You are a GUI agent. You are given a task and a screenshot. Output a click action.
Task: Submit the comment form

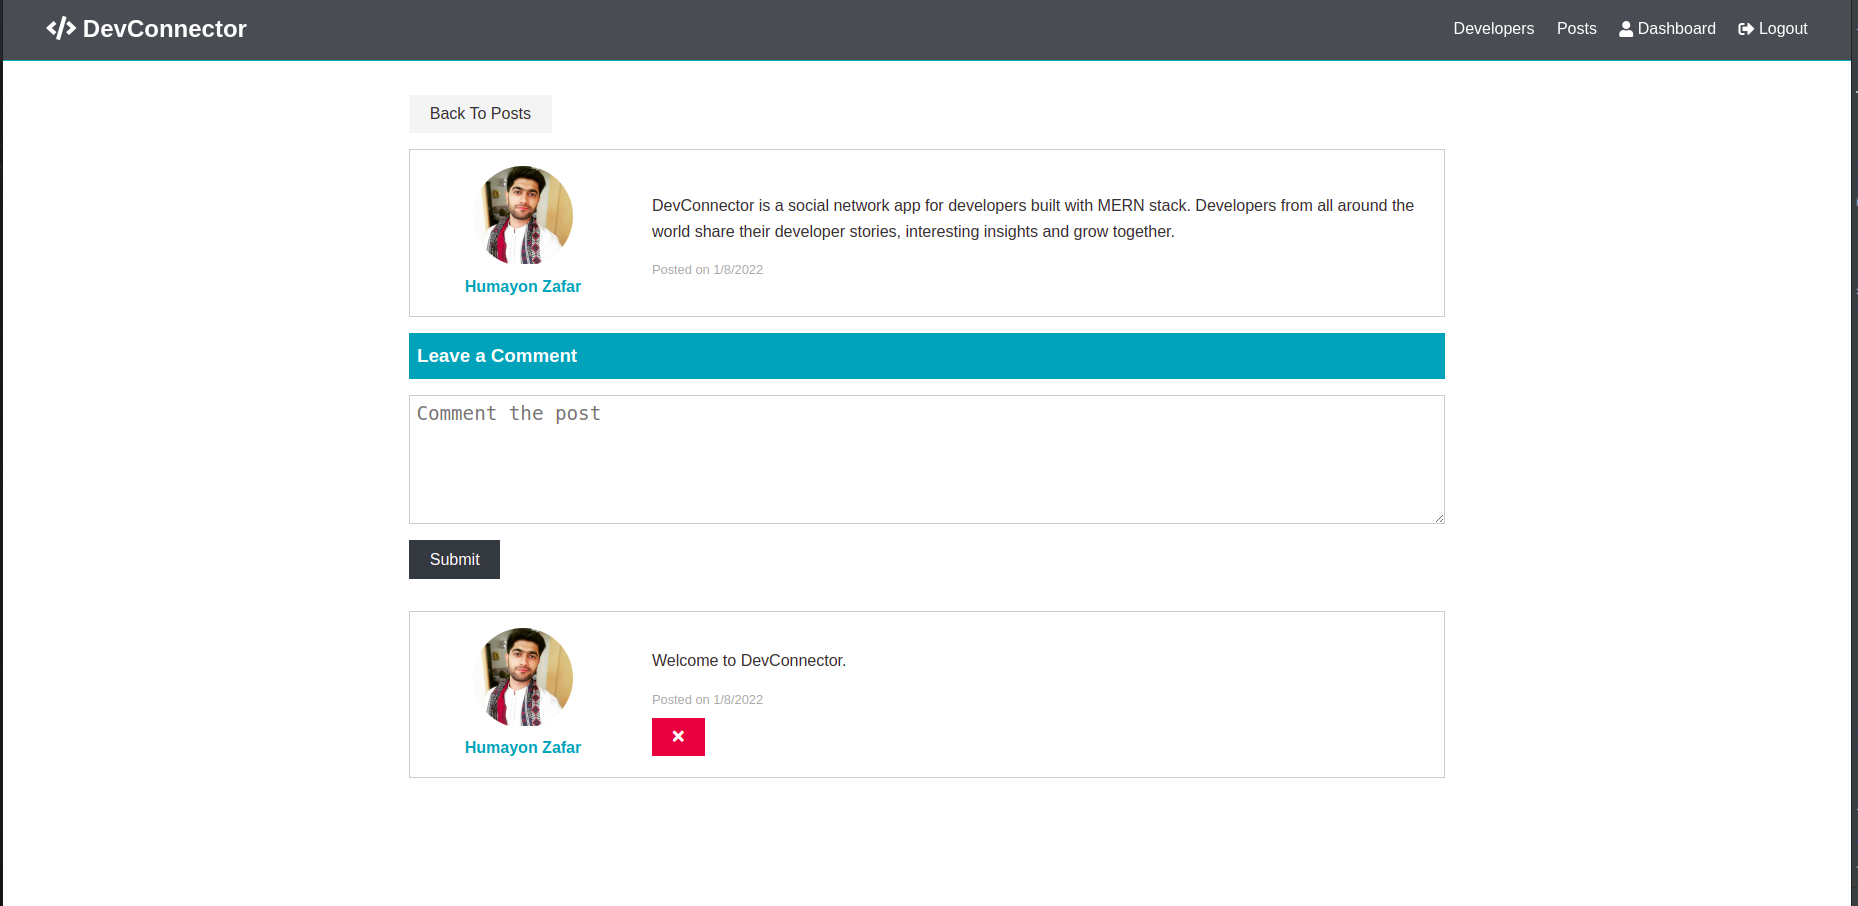[x=454, y=559]
